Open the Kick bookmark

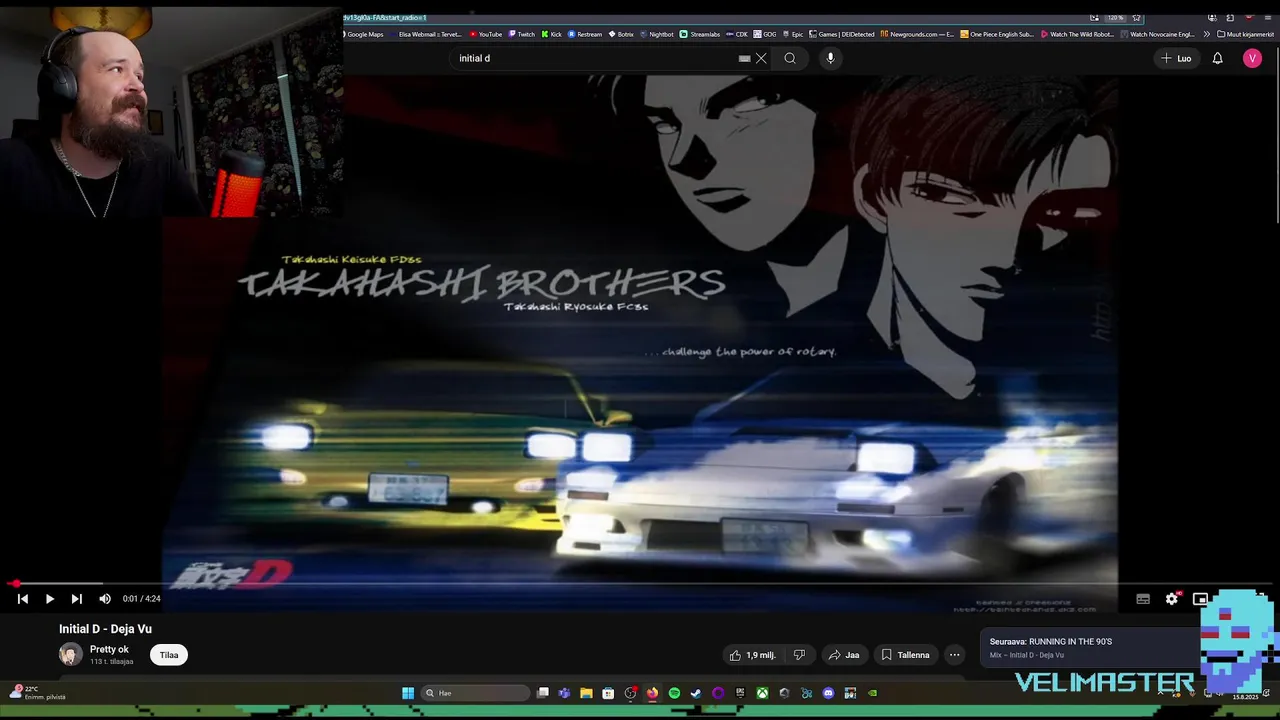coord(551,34)
